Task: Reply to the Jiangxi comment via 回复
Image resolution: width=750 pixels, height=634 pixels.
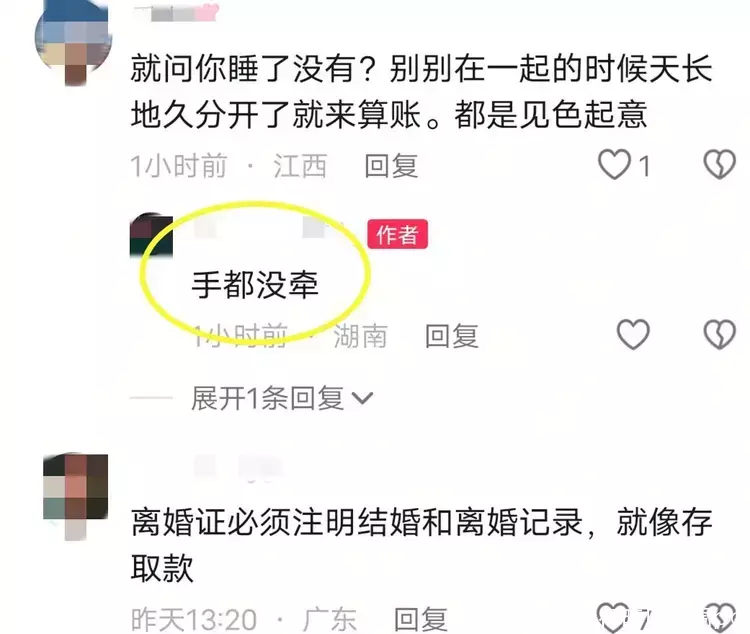Action: click(x=391, y=166)
